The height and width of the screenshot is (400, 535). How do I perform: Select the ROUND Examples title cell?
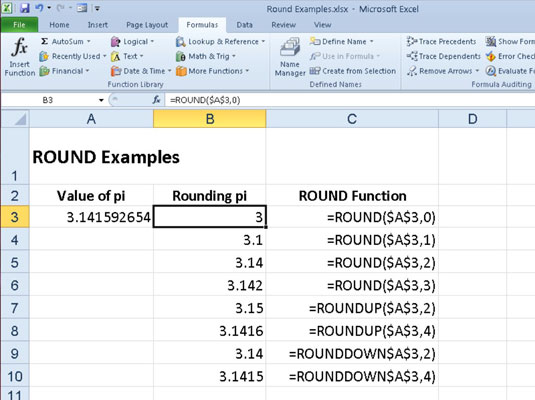[x=91, y=156]
